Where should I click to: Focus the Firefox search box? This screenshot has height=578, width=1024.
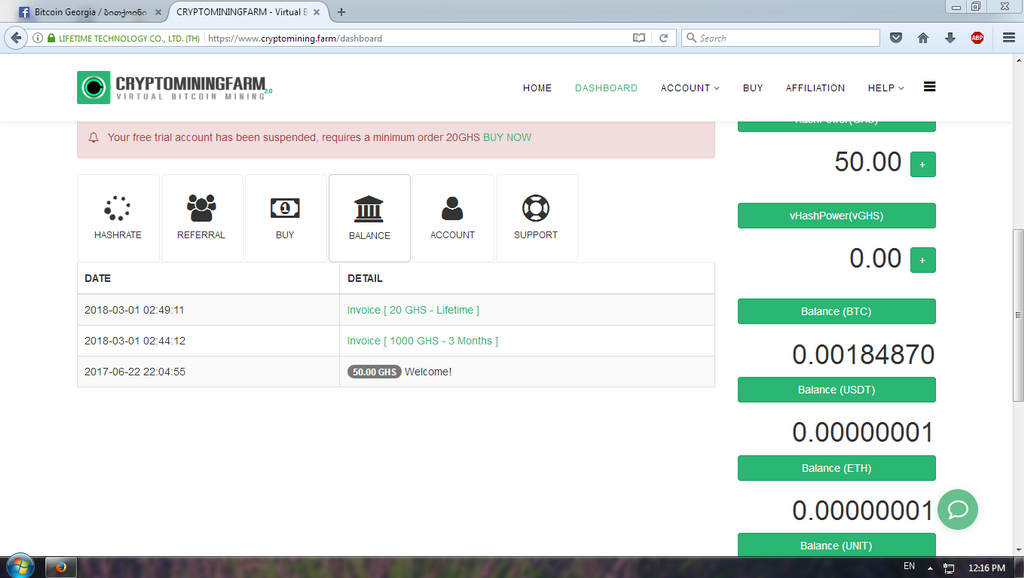coord(780,38)
